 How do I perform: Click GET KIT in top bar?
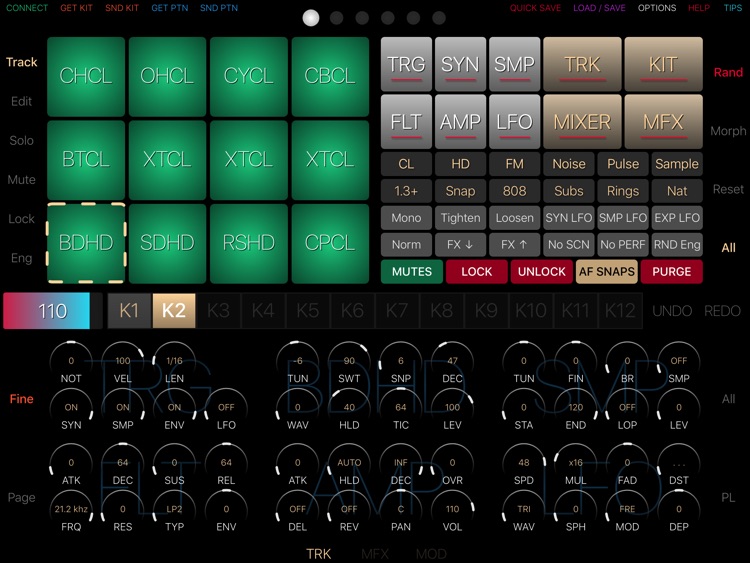[76, 8]
